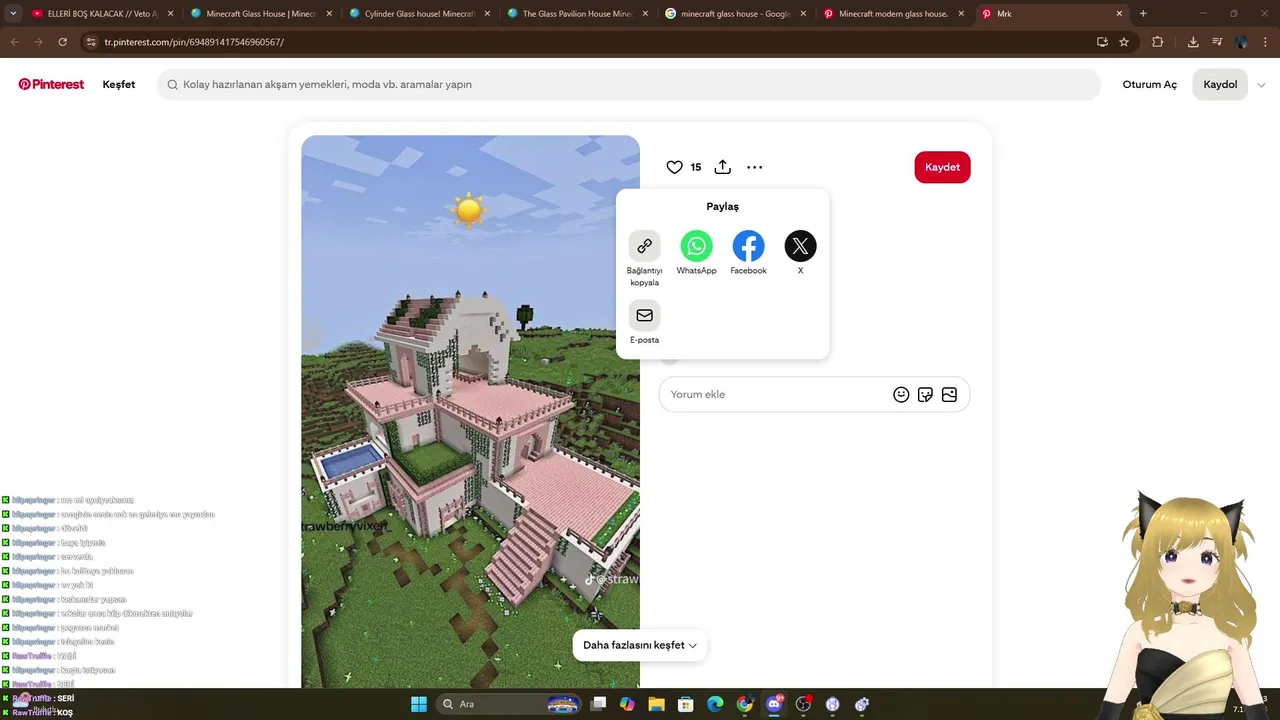Image resolution: width=1280 pixels, height=720 pixels.
Task: Close the Mrk tab
Action: 1119,14
